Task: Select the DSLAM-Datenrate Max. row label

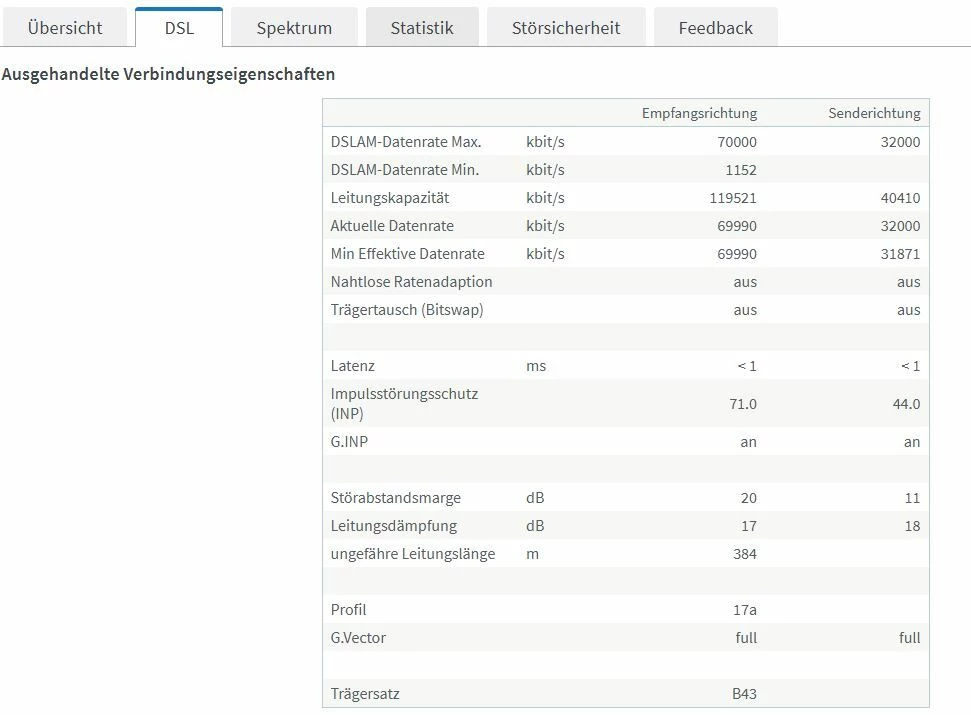Action: pyautogui.click(x=406, y=142)
